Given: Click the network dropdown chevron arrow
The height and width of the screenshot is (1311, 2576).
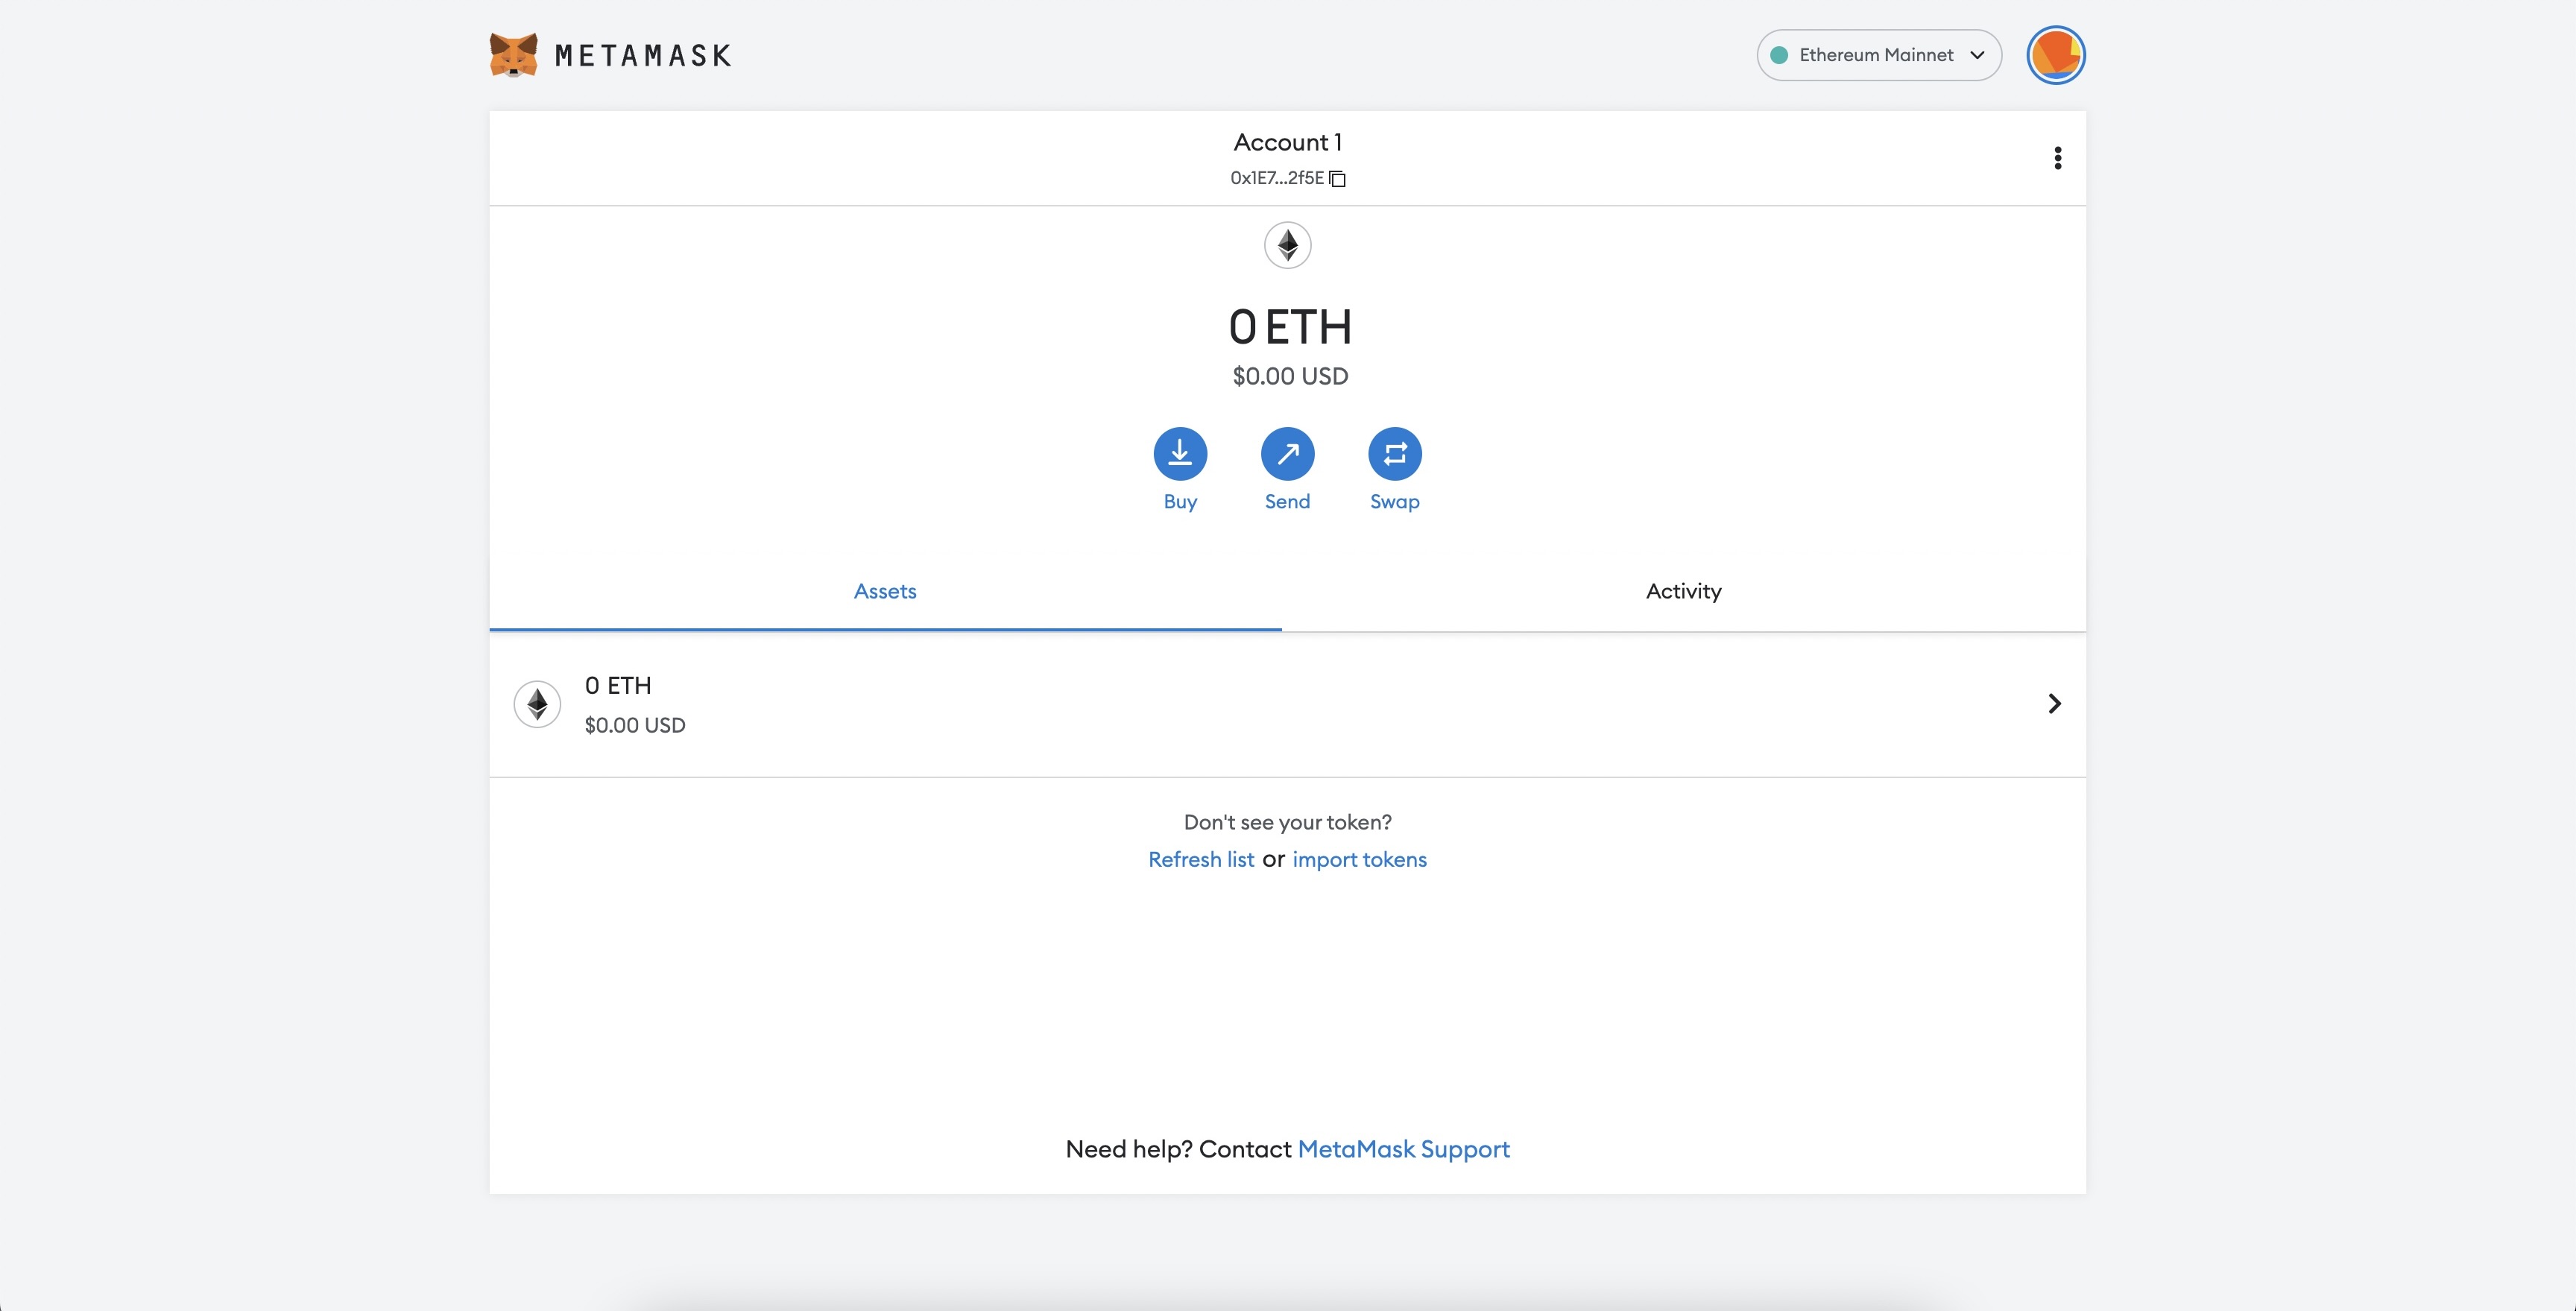Looking at the screenshot, I should [1976, 55].
